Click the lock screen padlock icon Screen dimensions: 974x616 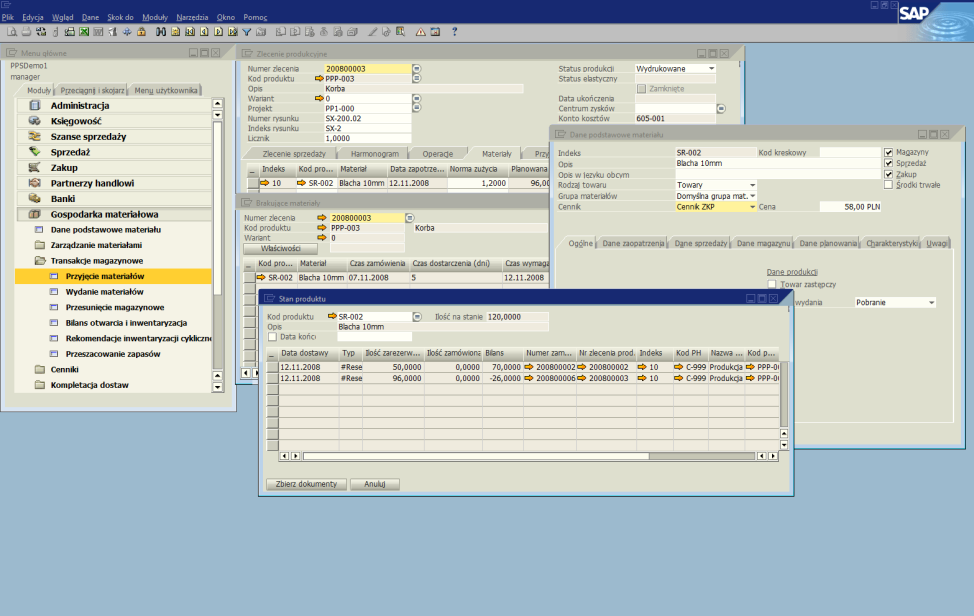141,32
